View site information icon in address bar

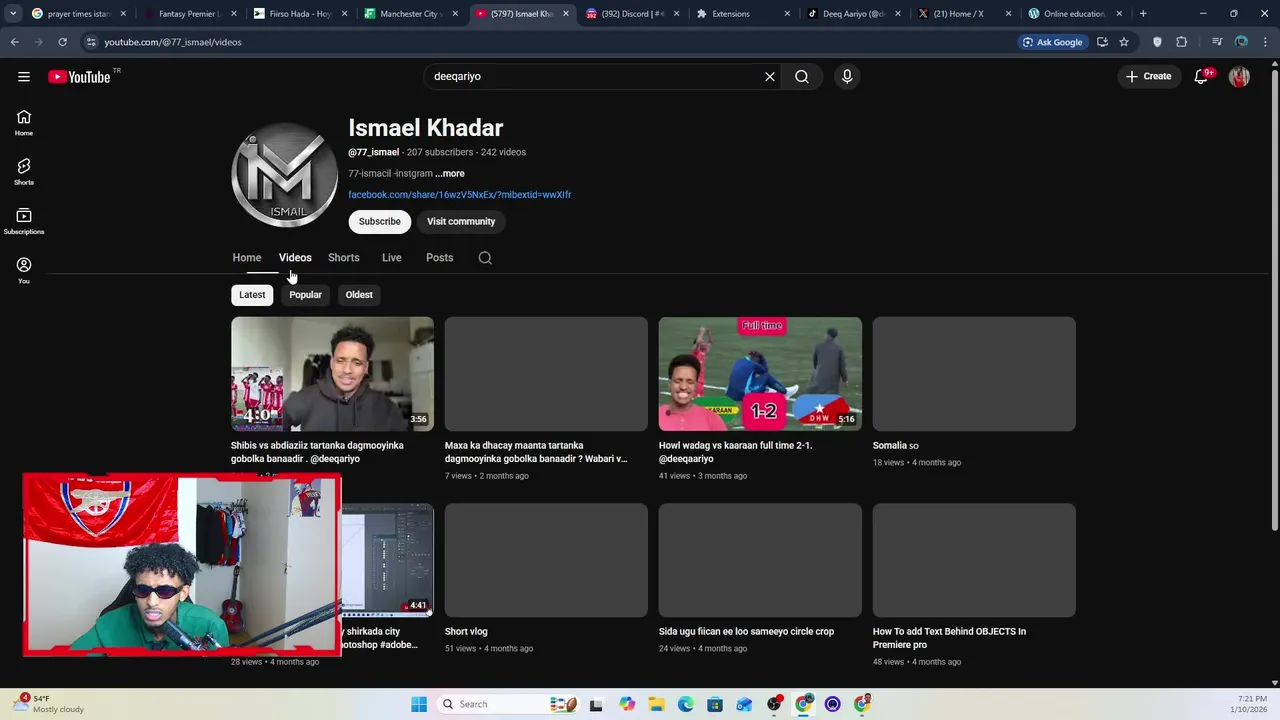coord(91,42)
